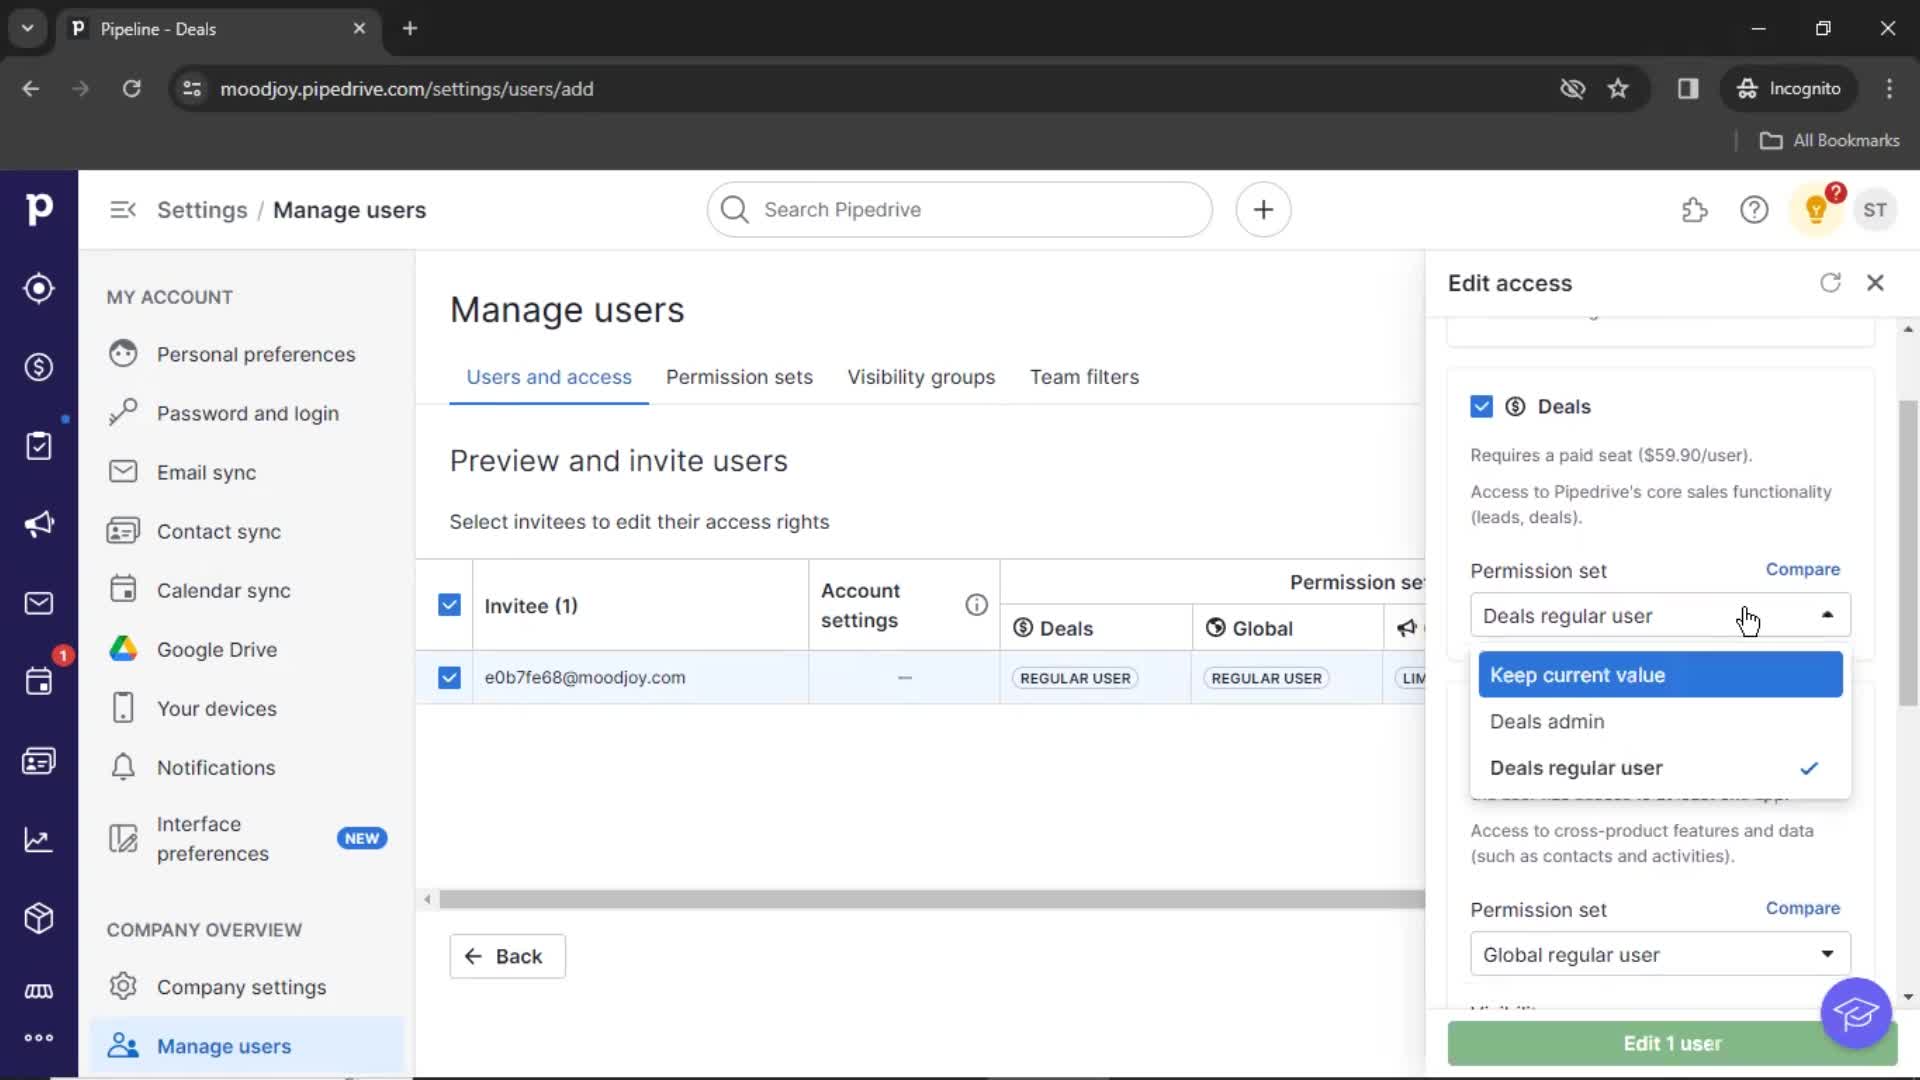This screenshot has width=1920, height=1080.
Task: Close the Edit access panel
Action: (x=1875, y=283)
